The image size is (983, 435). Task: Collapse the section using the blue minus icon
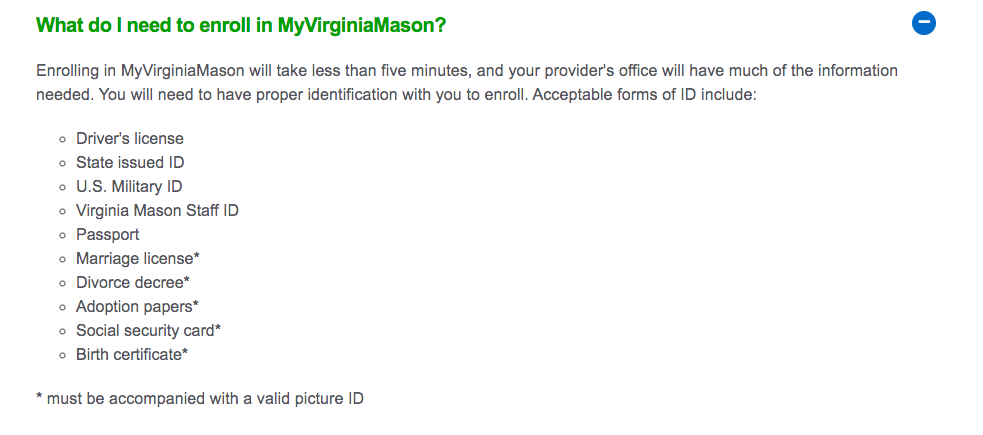pyautogui.click(x=923, y=23)
